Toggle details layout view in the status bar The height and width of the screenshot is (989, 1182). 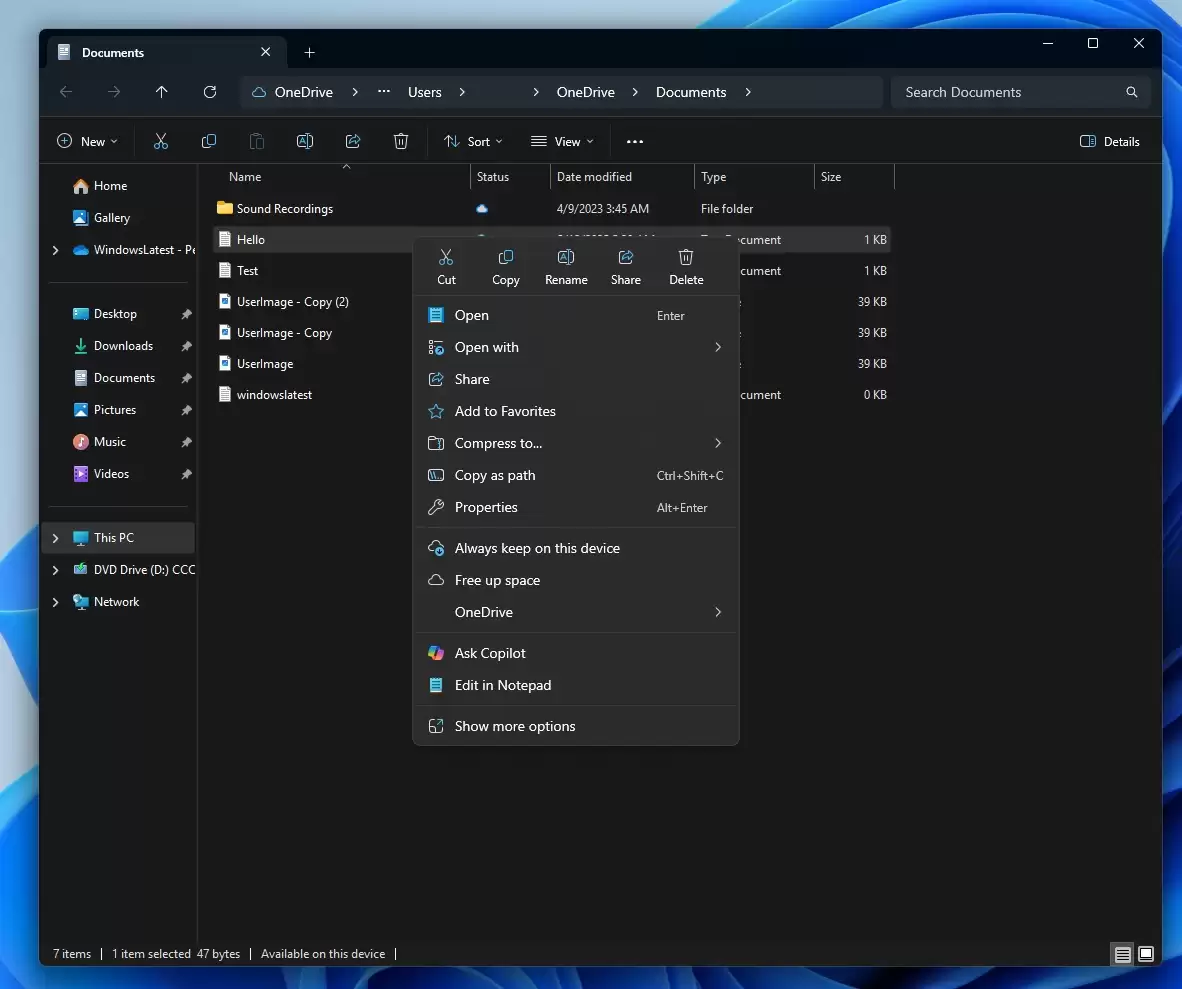1122,954
